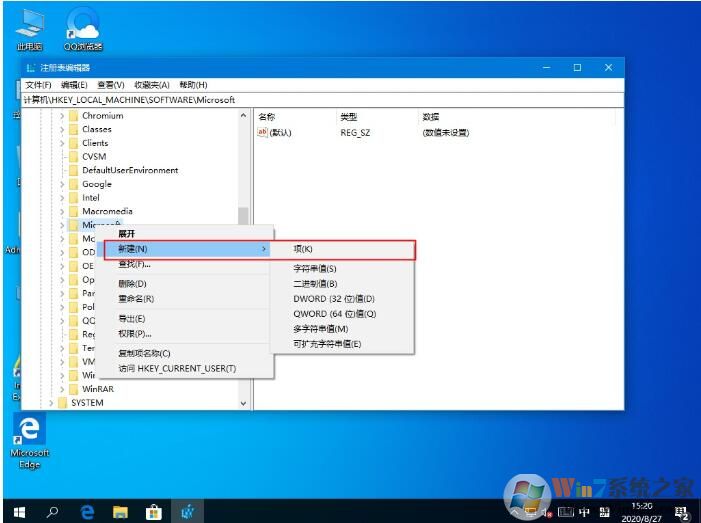The height and width of the screenshot is (523, 701).
Task: Click the tree scrollbar down arrow
Action: (x=243, y=403)
